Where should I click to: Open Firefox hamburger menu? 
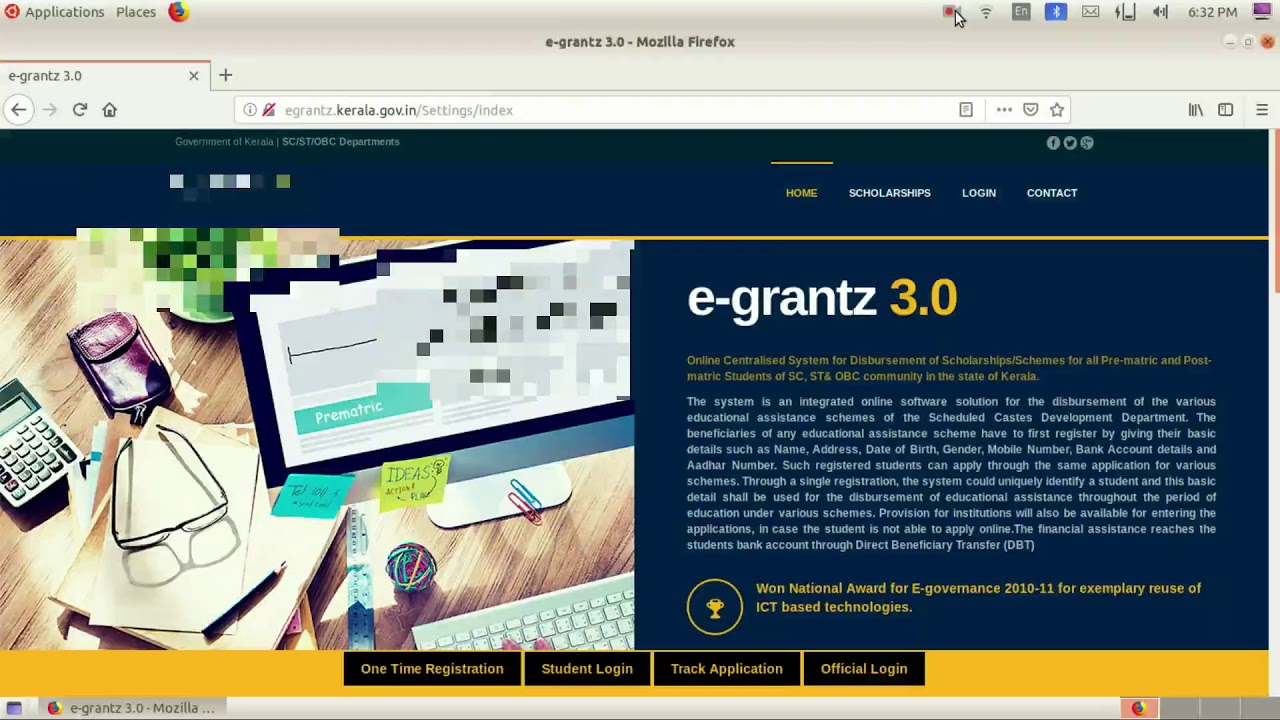pos(1262,110)
